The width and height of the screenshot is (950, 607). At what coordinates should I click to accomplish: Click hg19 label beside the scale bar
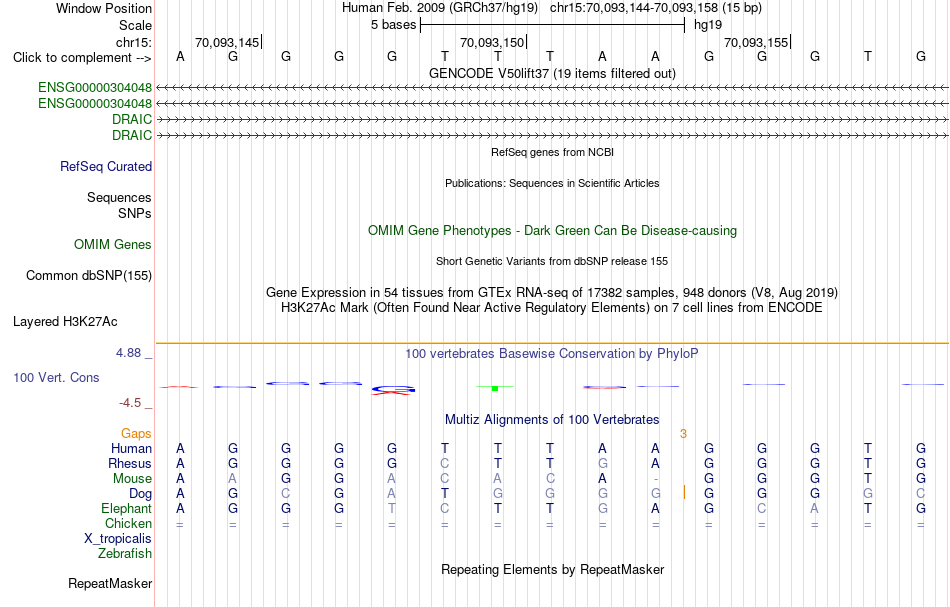(x=708, y=25)
